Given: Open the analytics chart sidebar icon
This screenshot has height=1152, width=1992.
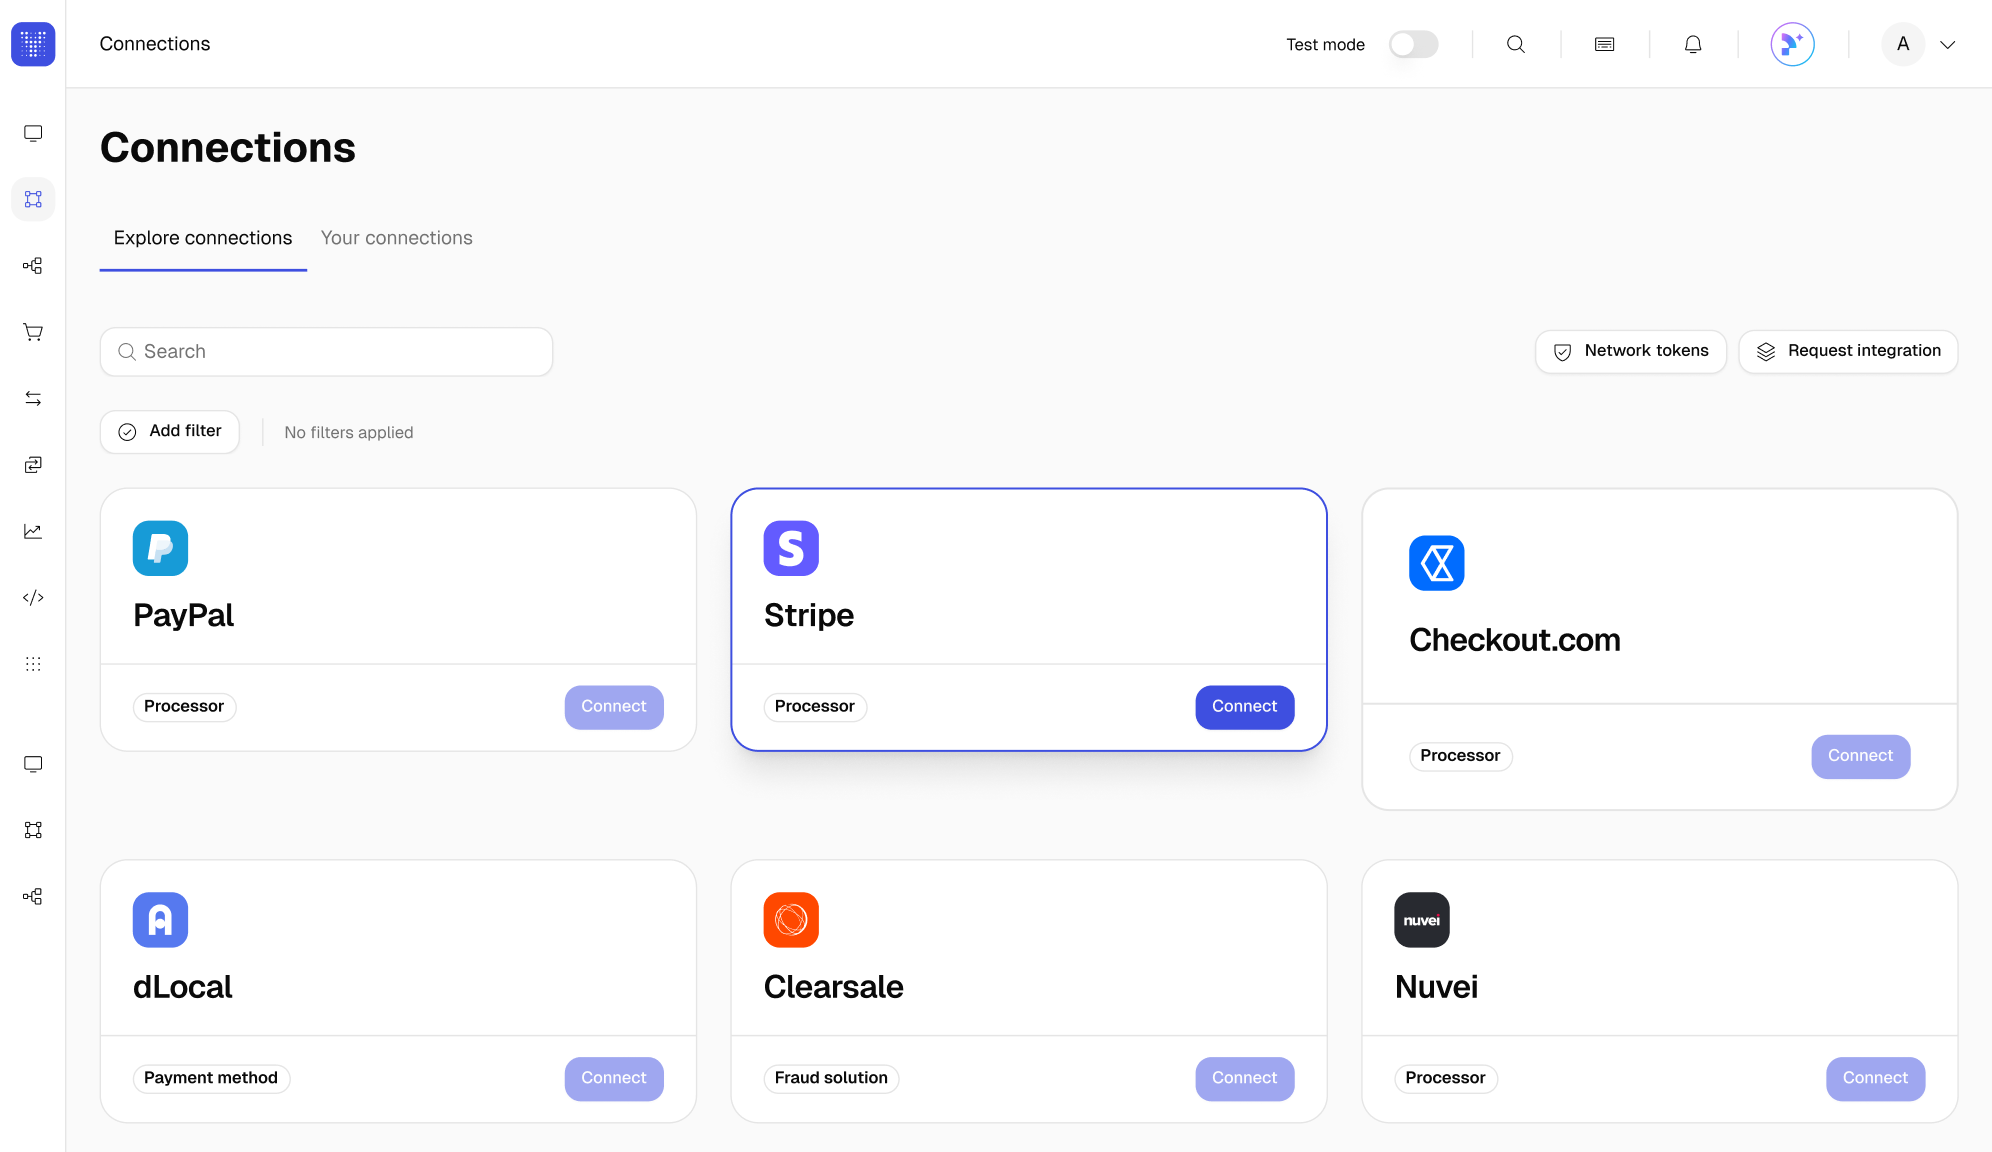Looking at the screenshot, I should 33,531.
